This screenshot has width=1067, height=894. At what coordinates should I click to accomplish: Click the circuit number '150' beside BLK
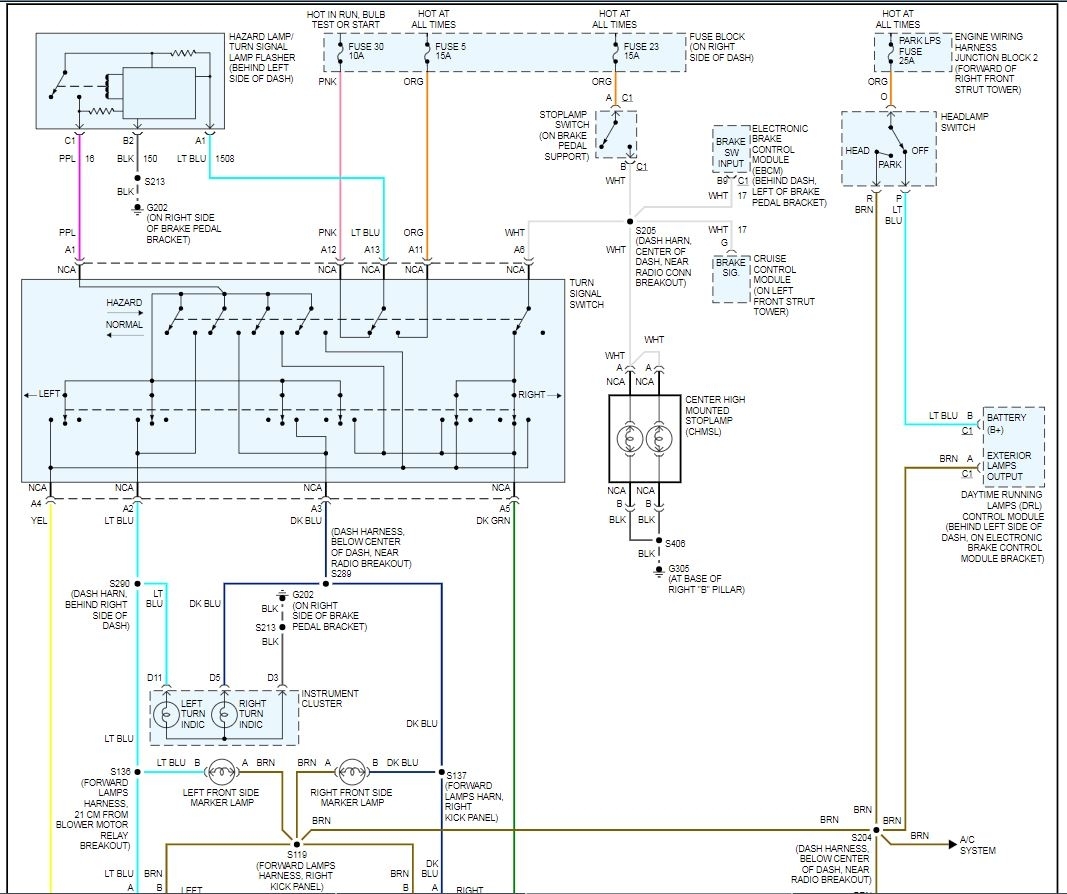[x=150, y=159]
